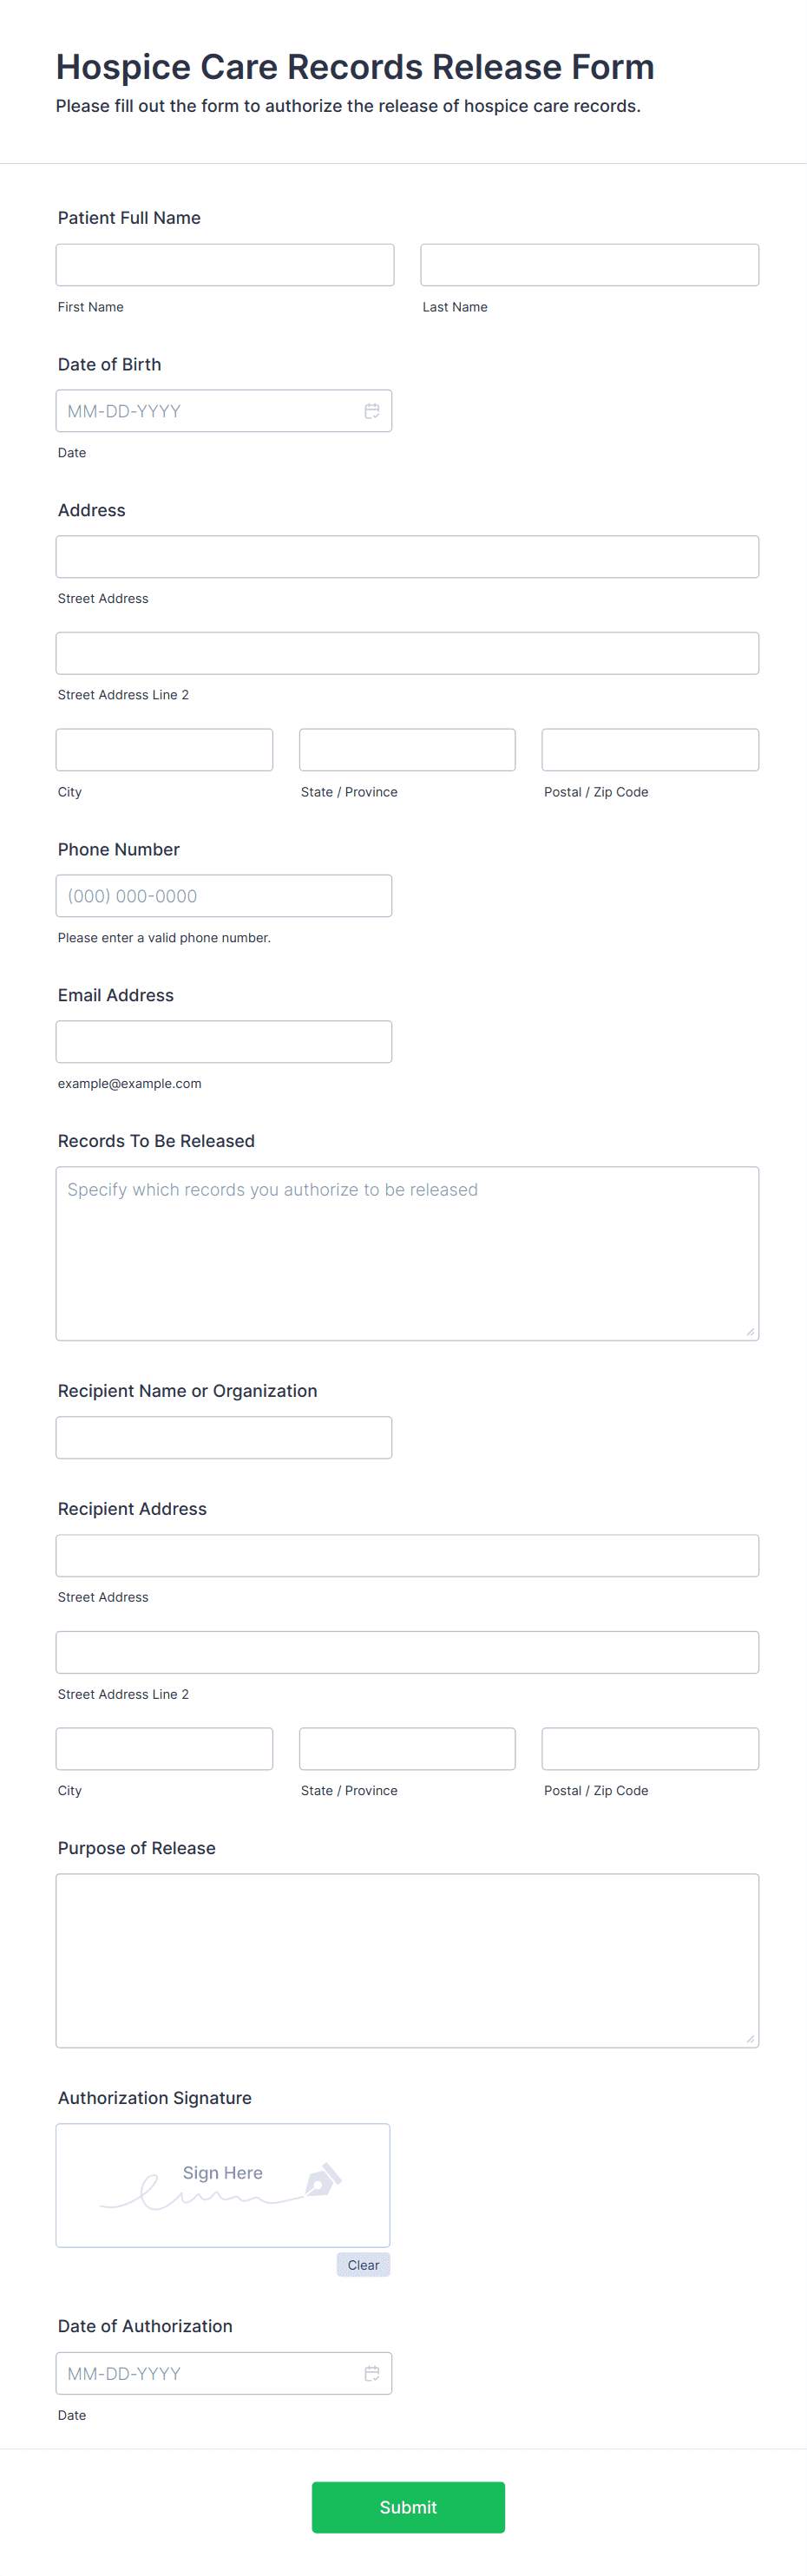This screenshot has height=2576, width=807.
Task: Select the First Name input field
Action: tap(224, 264)
